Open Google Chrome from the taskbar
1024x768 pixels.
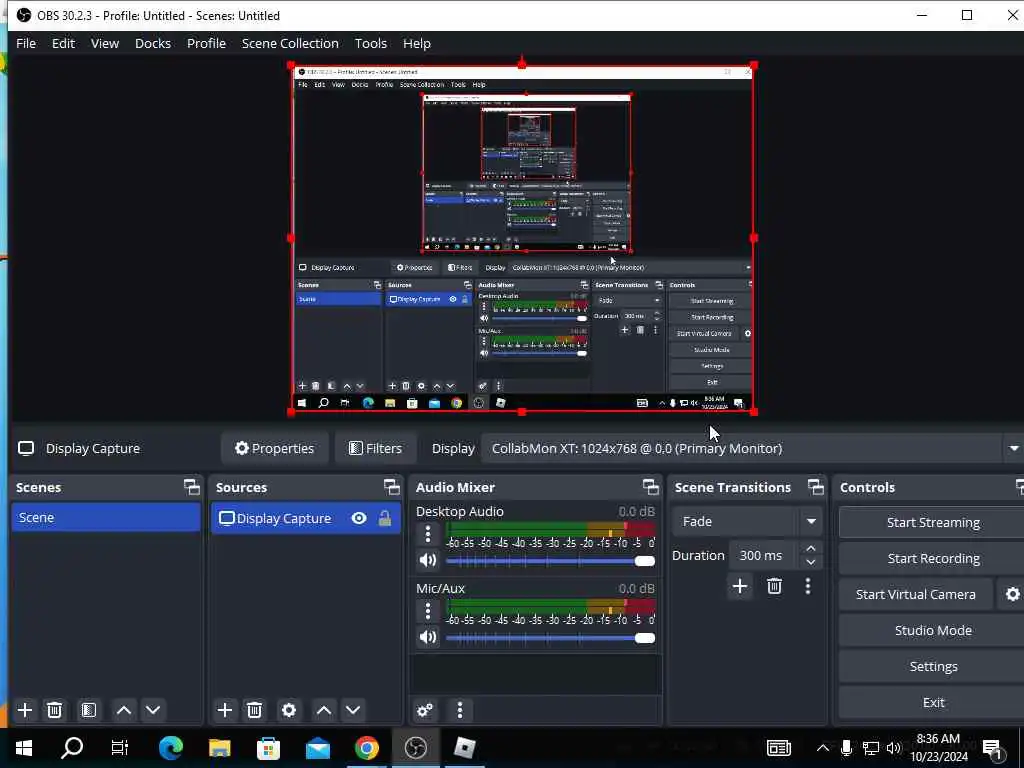click(366, 748)
